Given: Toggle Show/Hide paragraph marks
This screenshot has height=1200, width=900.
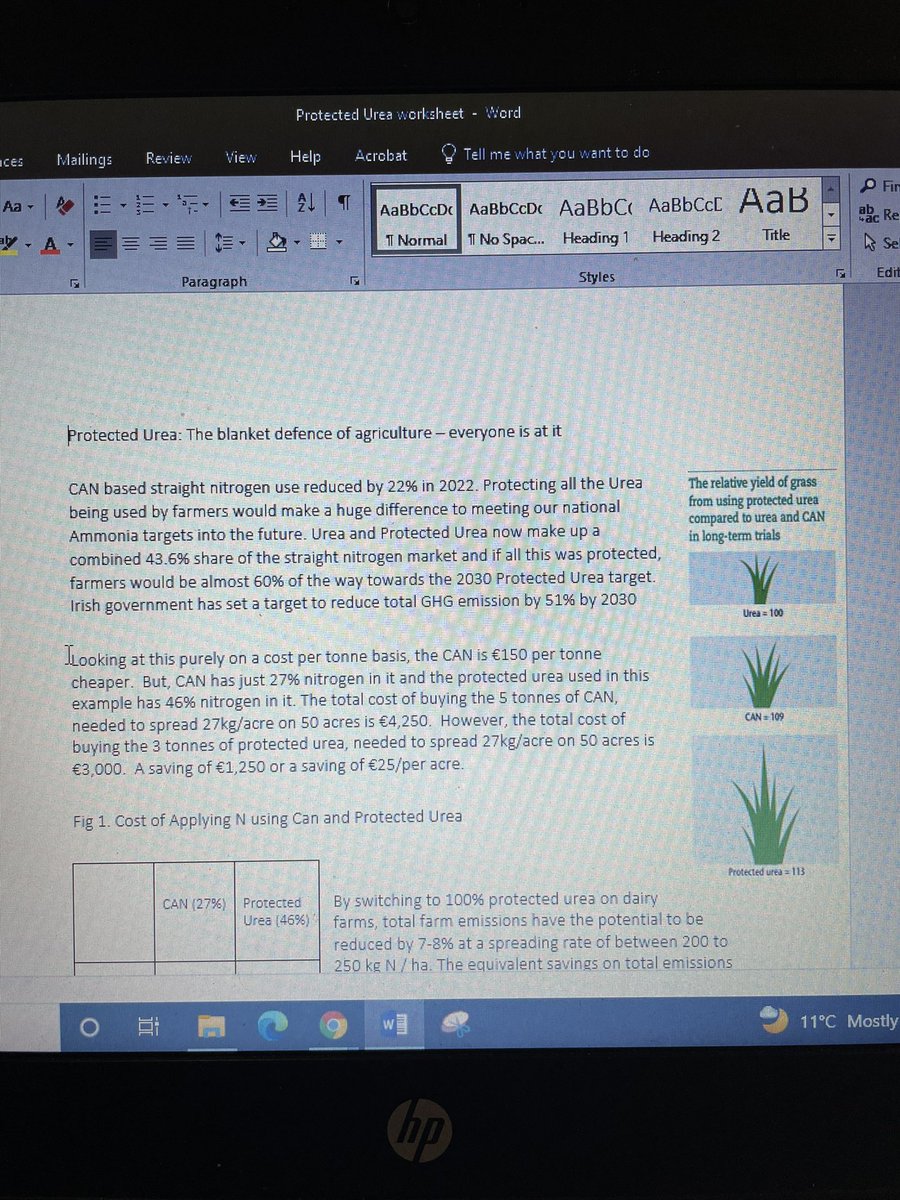Looking at the screenshot, I should [x=342, y=203].
